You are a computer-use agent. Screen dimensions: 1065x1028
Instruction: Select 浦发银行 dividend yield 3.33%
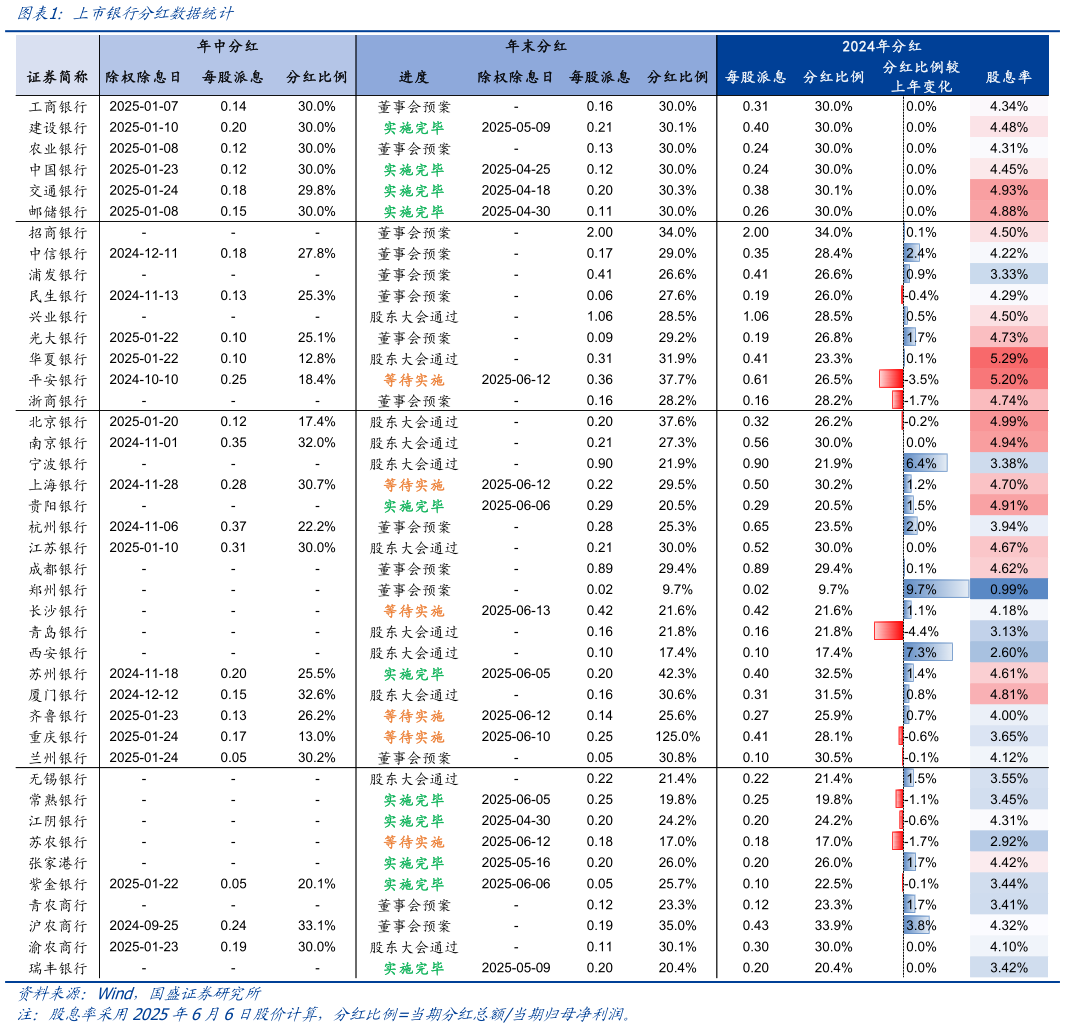click(x=1009, y=274)
